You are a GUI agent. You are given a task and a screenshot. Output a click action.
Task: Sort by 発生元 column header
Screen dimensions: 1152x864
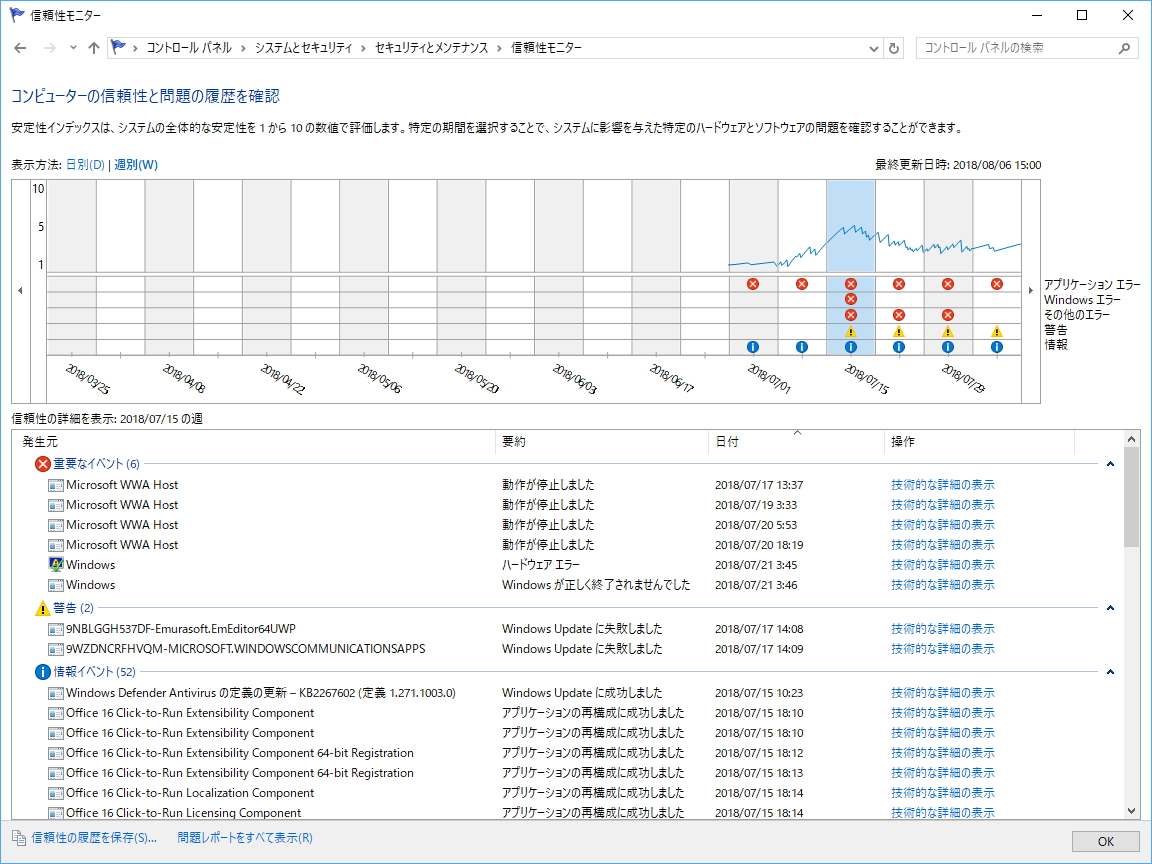253,442
